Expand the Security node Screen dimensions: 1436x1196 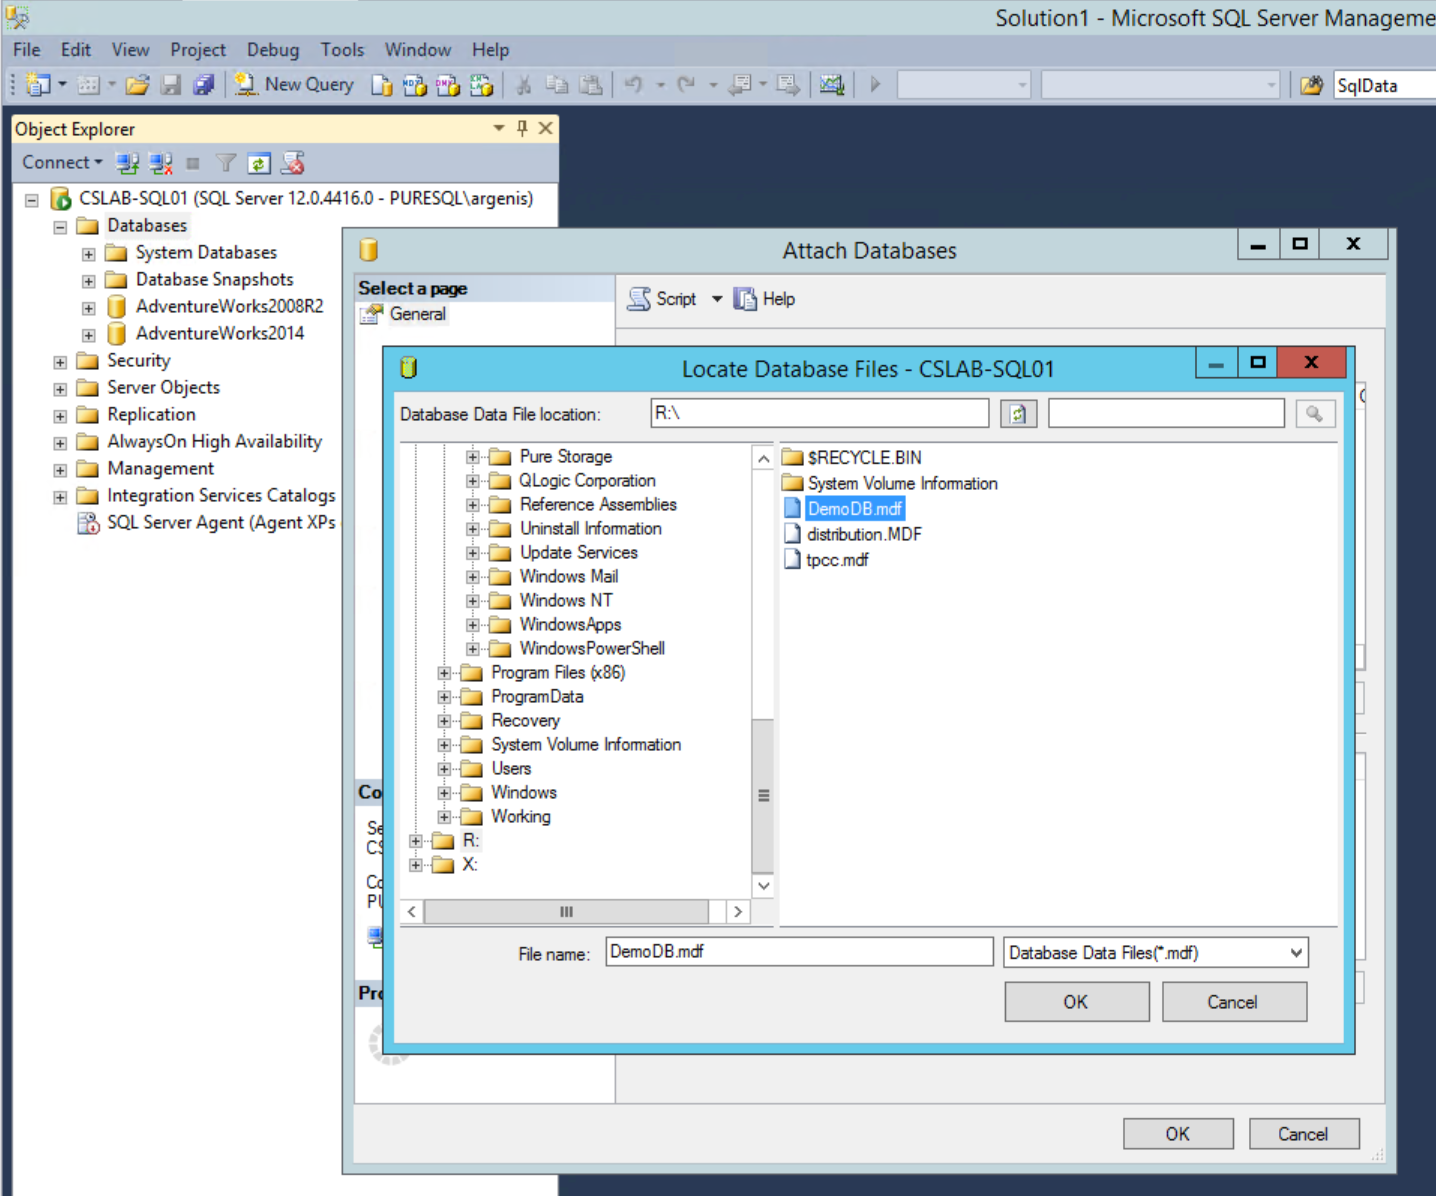60,362
